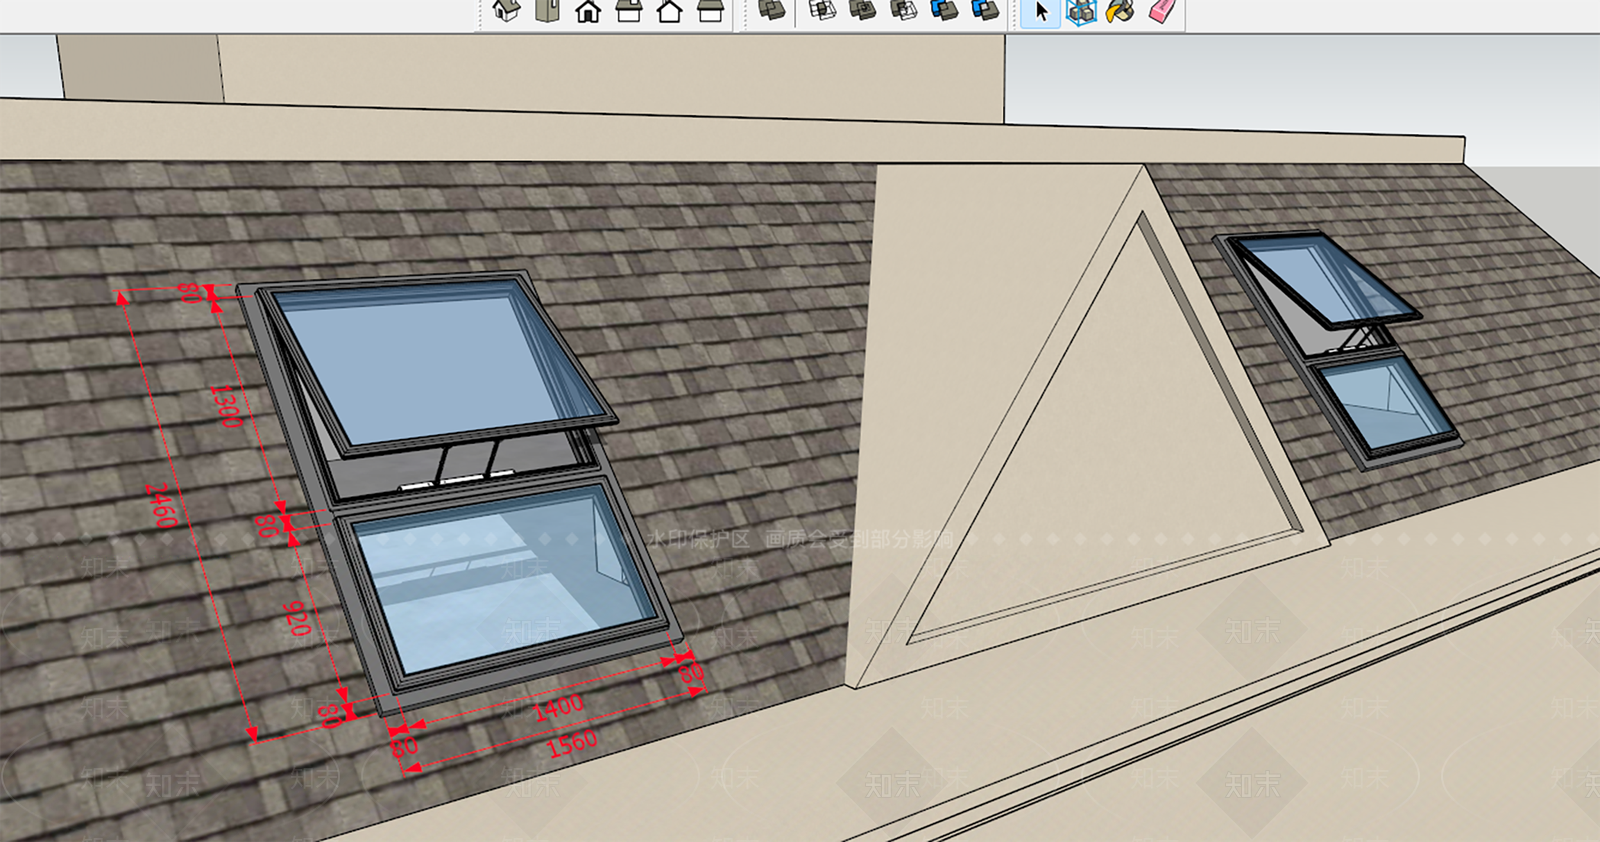Switch to the Front view
The width and height of the screenshot is (1600, 842).
pyautogui.click(x=588, y=11)
